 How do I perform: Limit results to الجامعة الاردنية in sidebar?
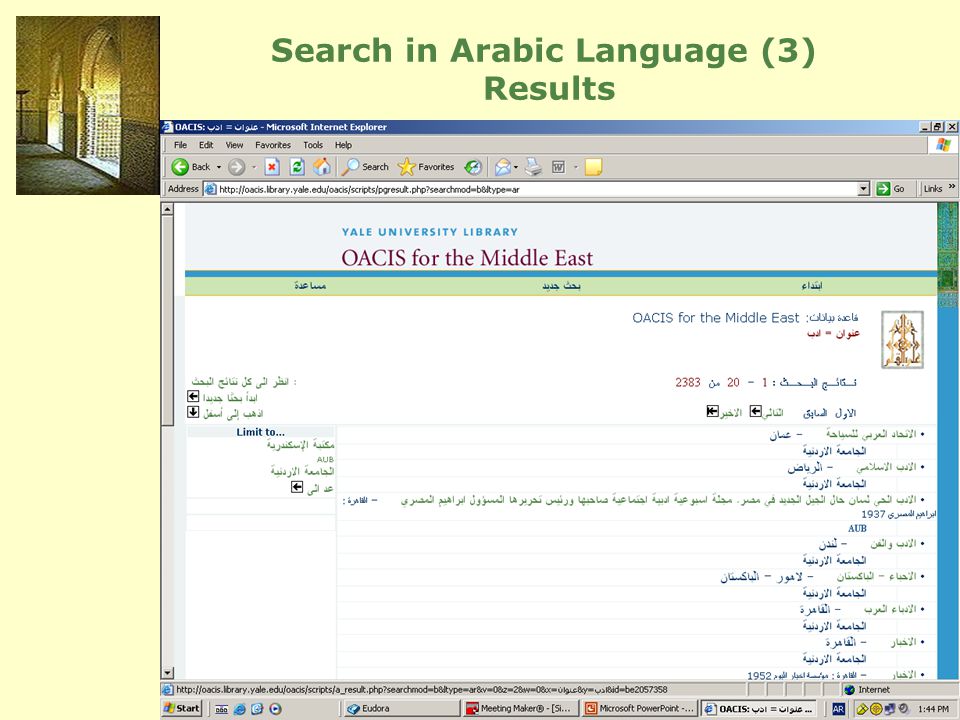coord(302,471)
